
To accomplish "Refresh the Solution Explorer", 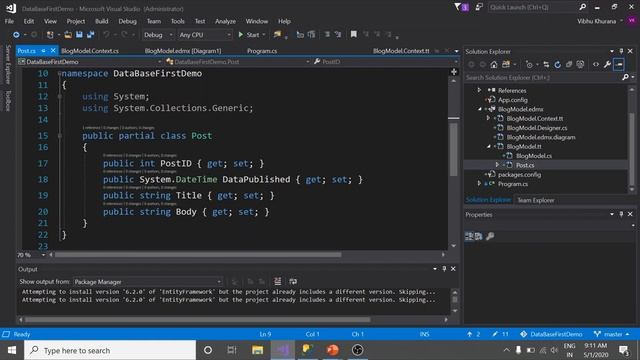I will 558,64.
